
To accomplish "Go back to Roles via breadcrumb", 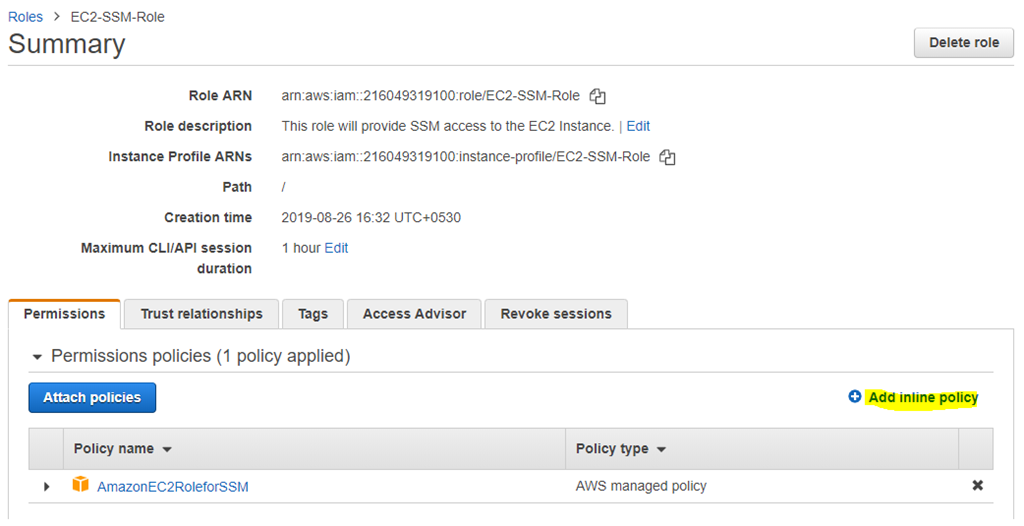I will point(25,17).
